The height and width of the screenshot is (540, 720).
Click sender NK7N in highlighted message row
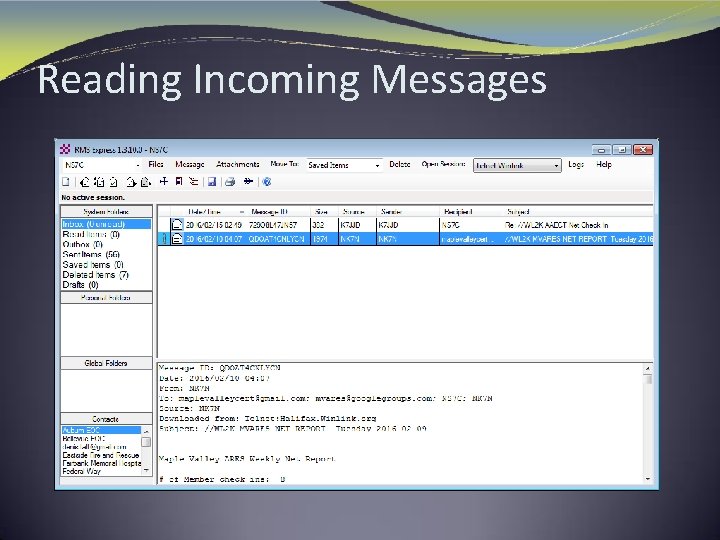(x=387, y=239)
